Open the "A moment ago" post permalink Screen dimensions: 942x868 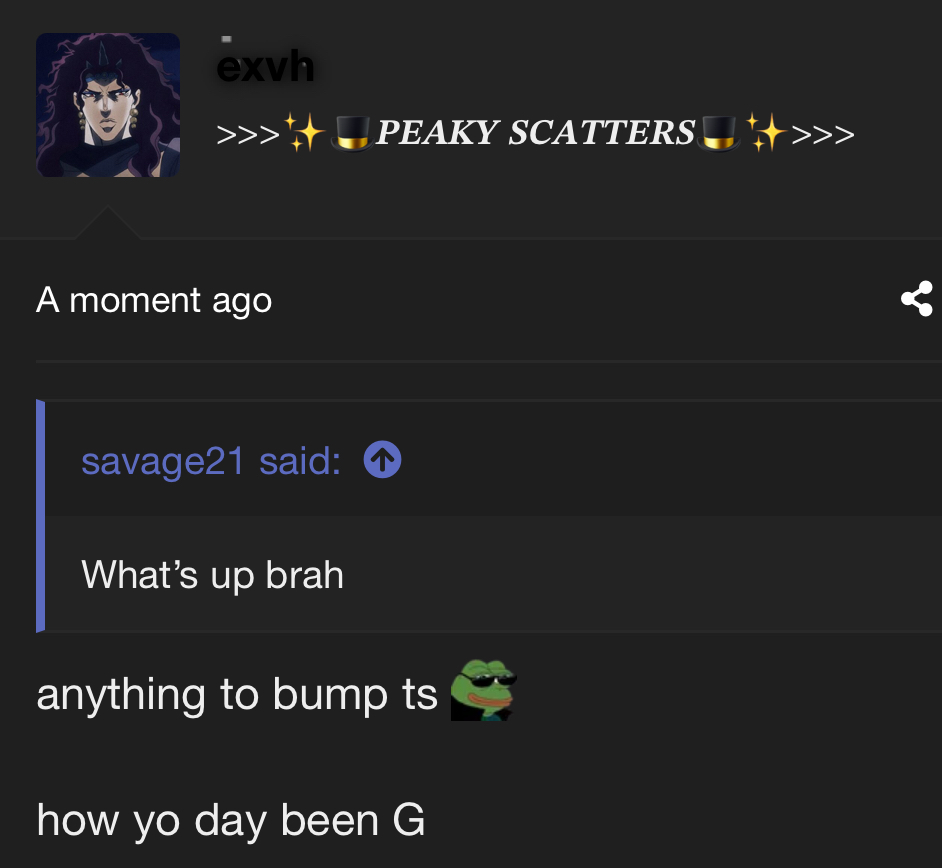pyautogui.click(x=154, y=300)
